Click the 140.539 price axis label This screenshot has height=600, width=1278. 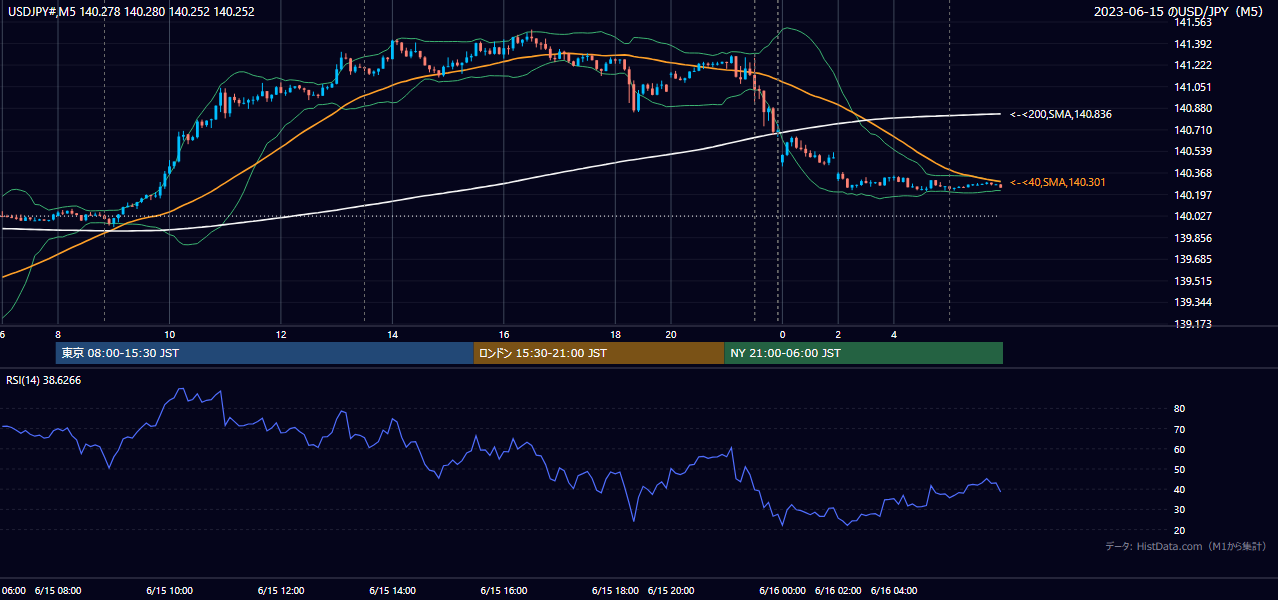tap(1193, 151)
